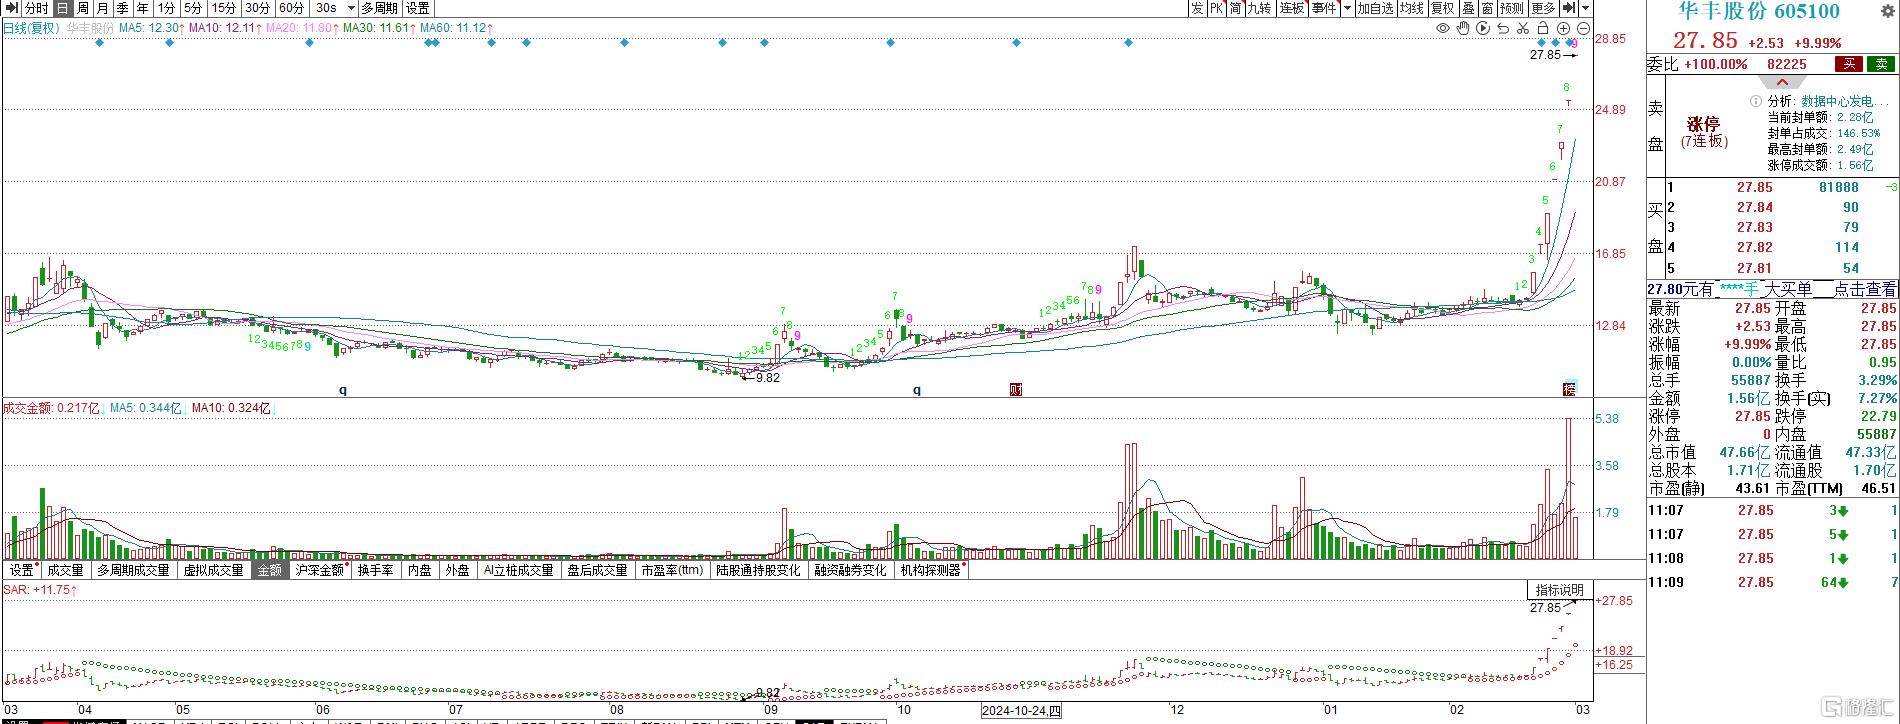Screen dimensions: 1900x724
Task: Toggle the chart lock icon
Action: pyautogui.click(x=1543, y=28)
